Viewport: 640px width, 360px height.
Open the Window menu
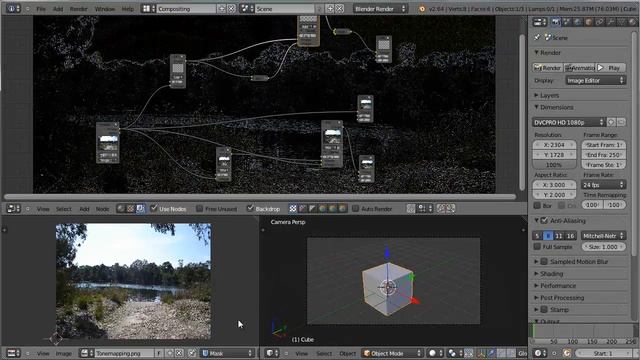click(104, 9)
